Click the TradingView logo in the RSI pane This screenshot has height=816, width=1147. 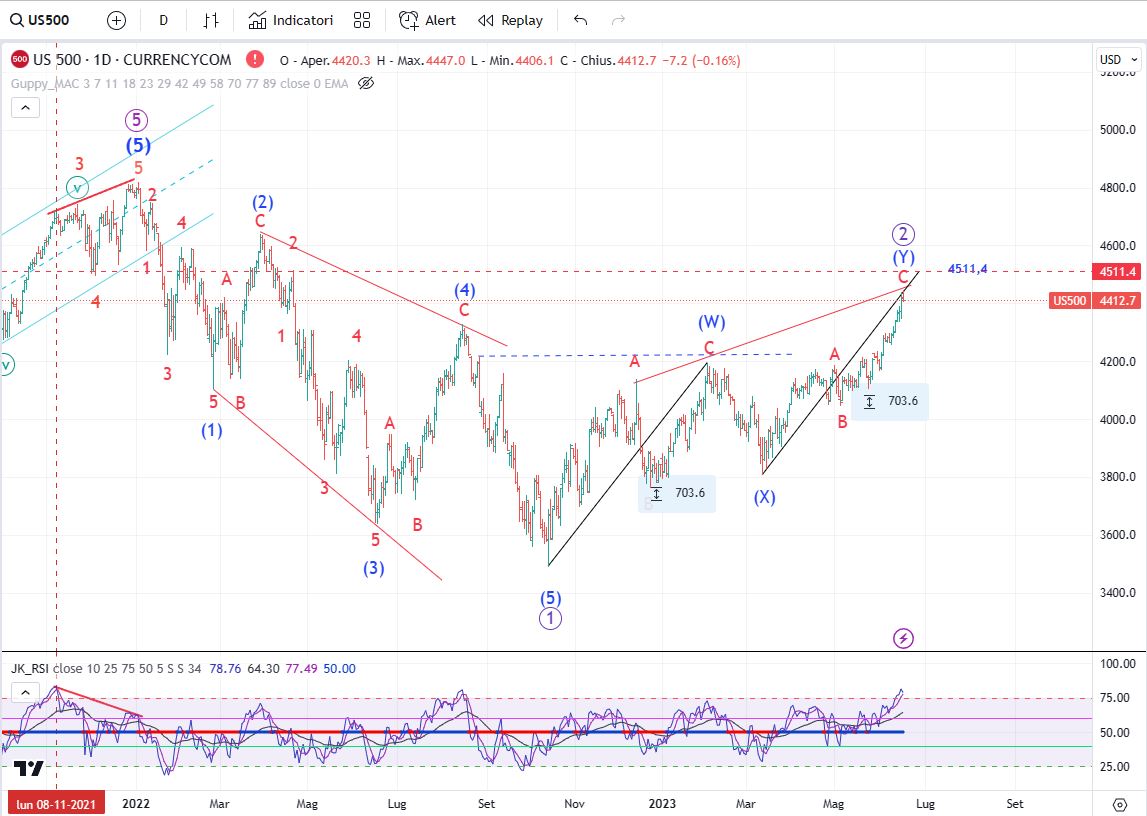coord(29,768)
